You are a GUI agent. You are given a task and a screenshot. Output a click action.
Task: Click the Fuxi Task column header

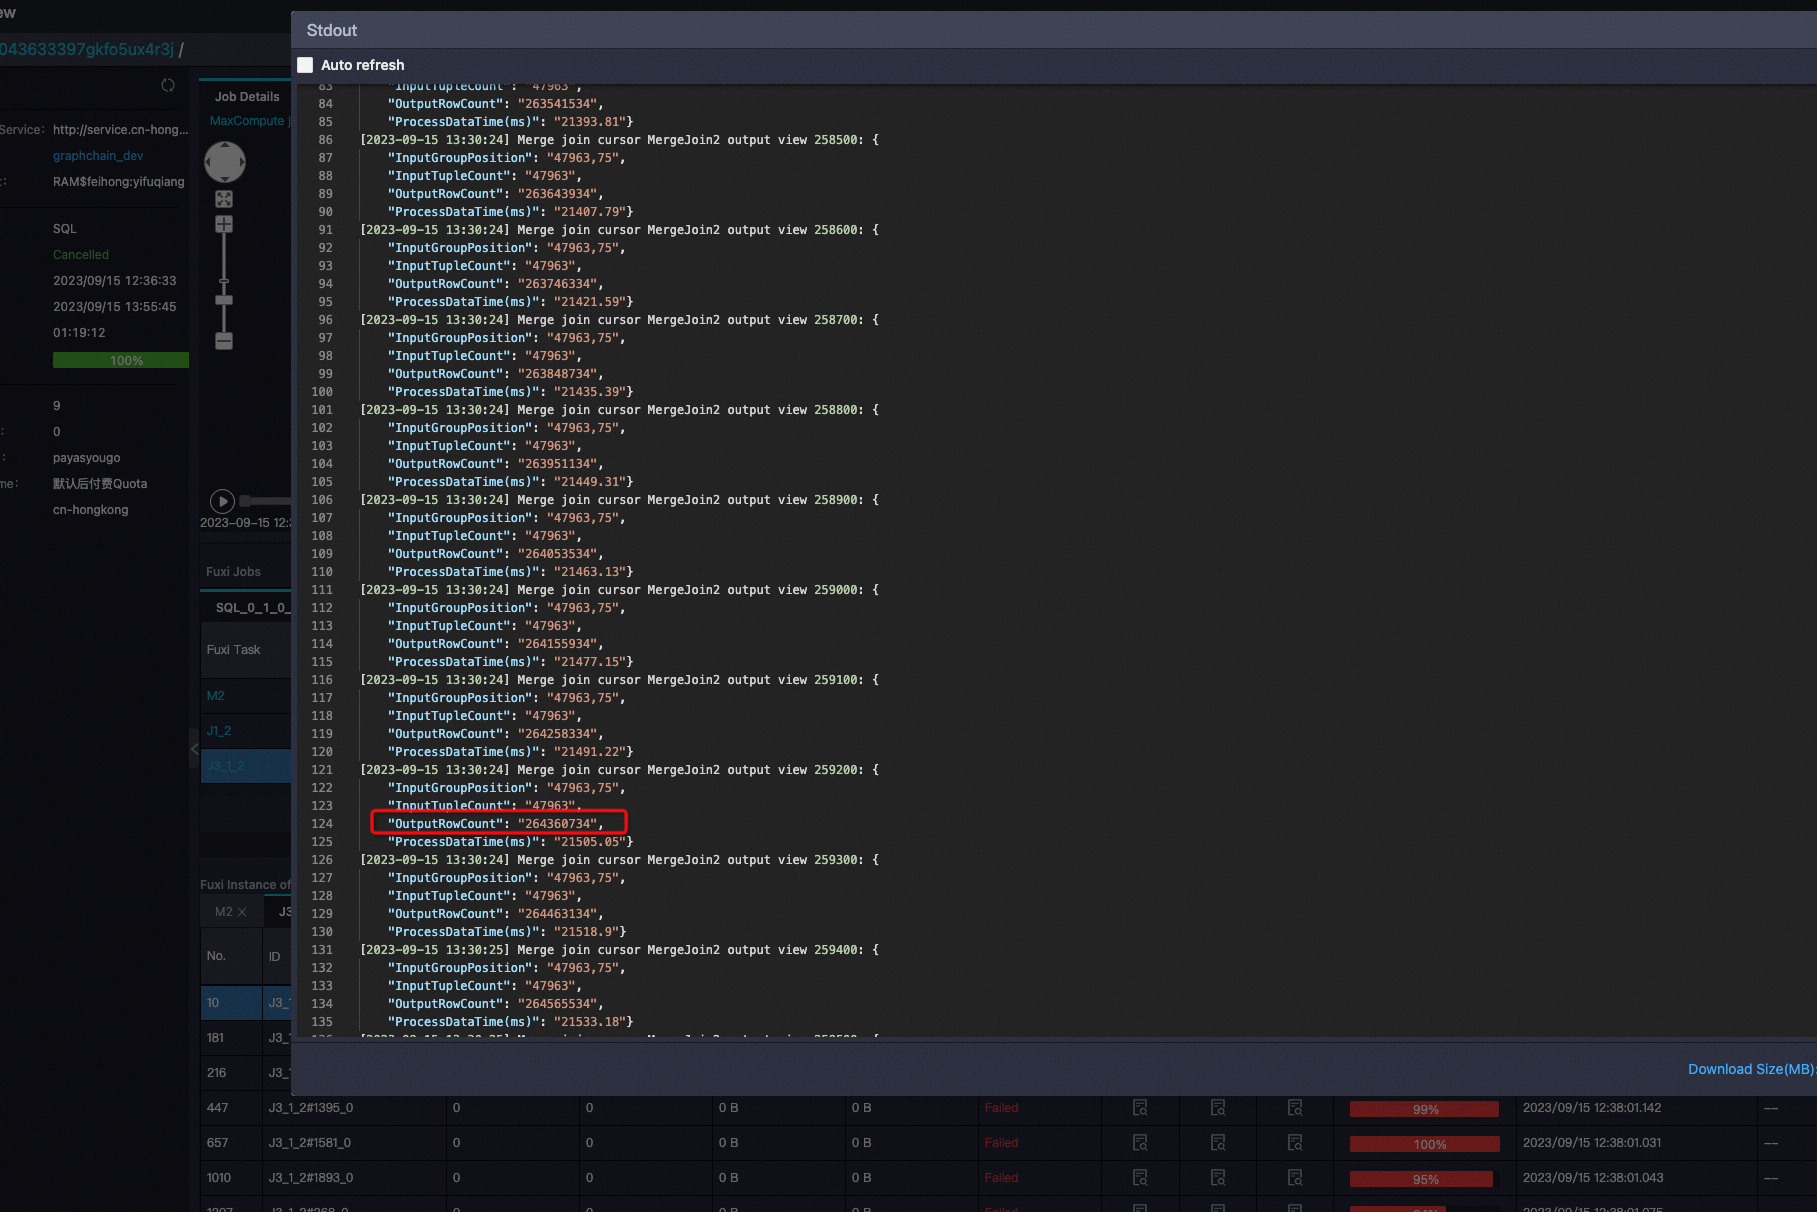coord(233,650)
